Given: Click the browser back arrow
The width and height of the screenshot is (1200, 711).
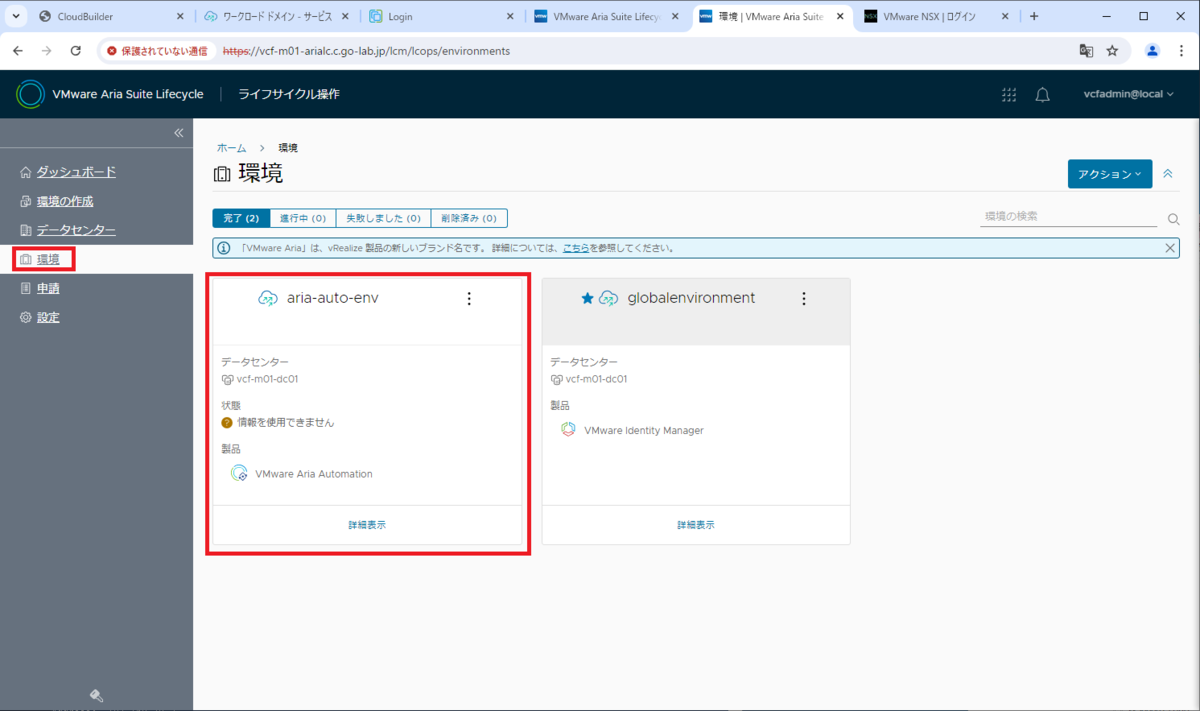Looking at the screenshot, I should (x=17, y=51).
